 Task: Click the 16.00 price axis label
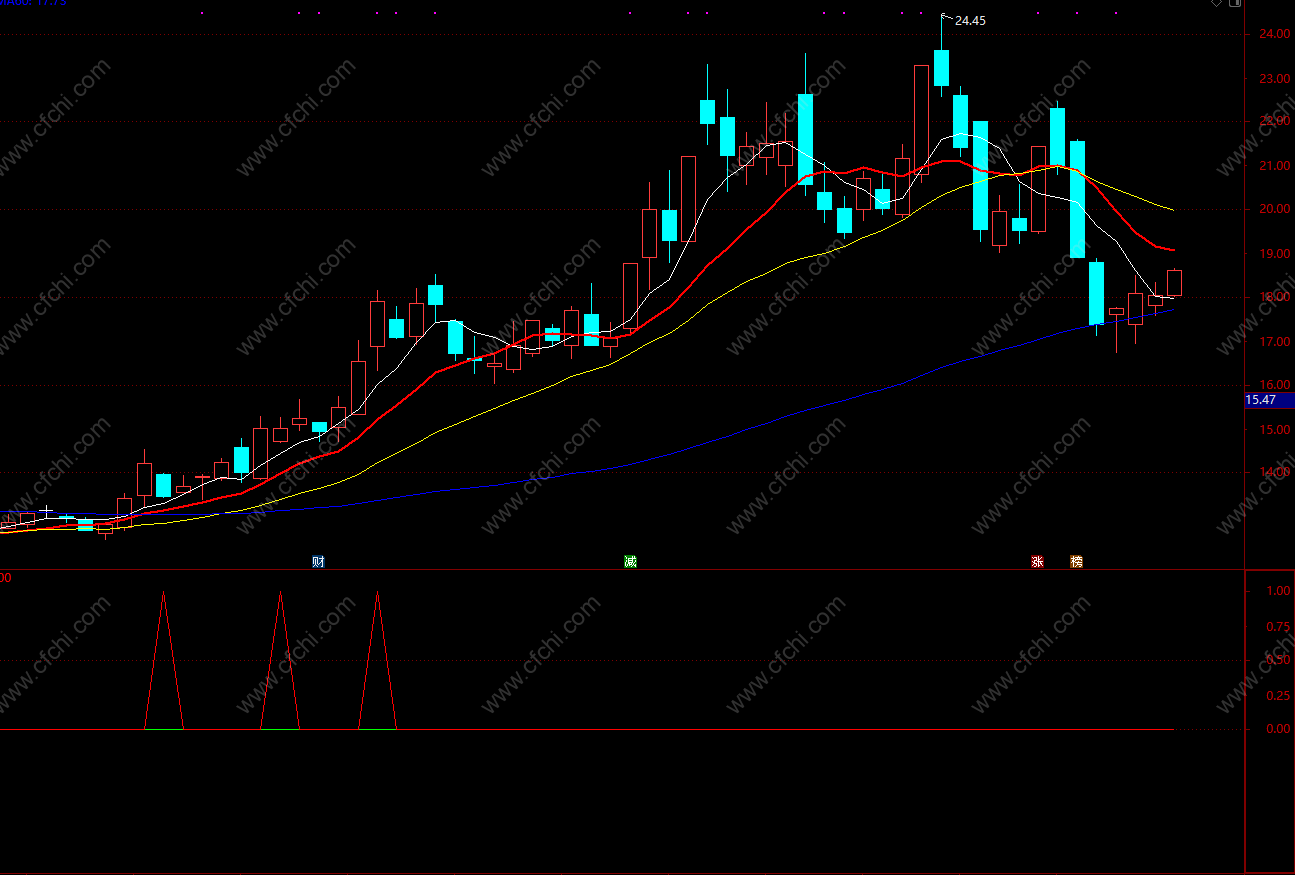click(1274, 386)
